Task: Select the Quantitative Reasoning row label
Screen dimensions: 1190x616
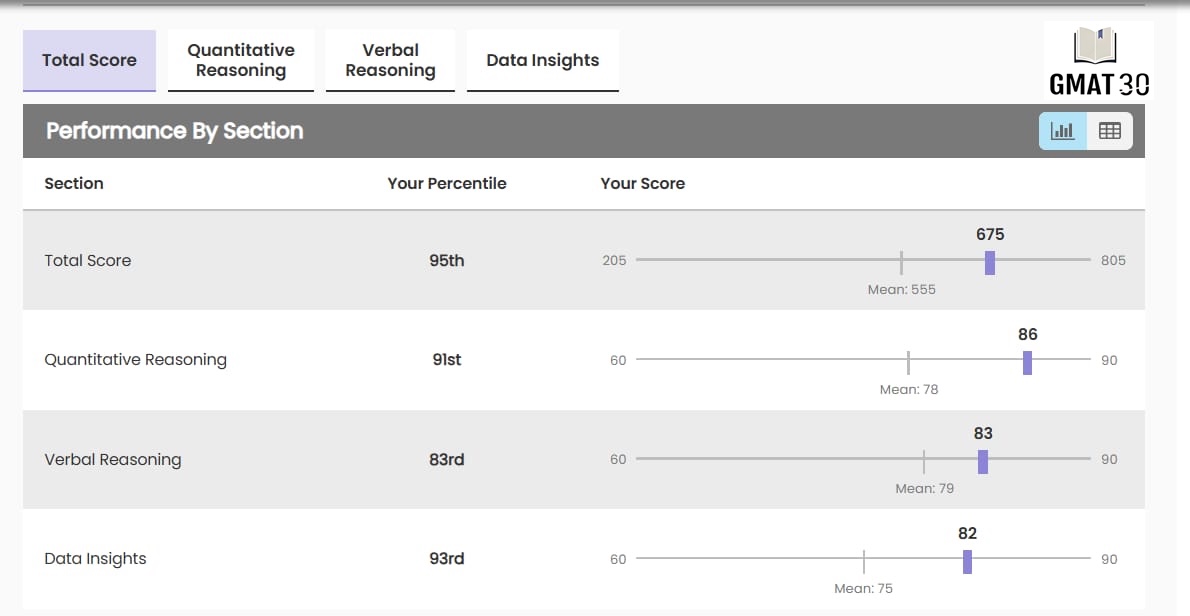Action: (x=135, y=360)
